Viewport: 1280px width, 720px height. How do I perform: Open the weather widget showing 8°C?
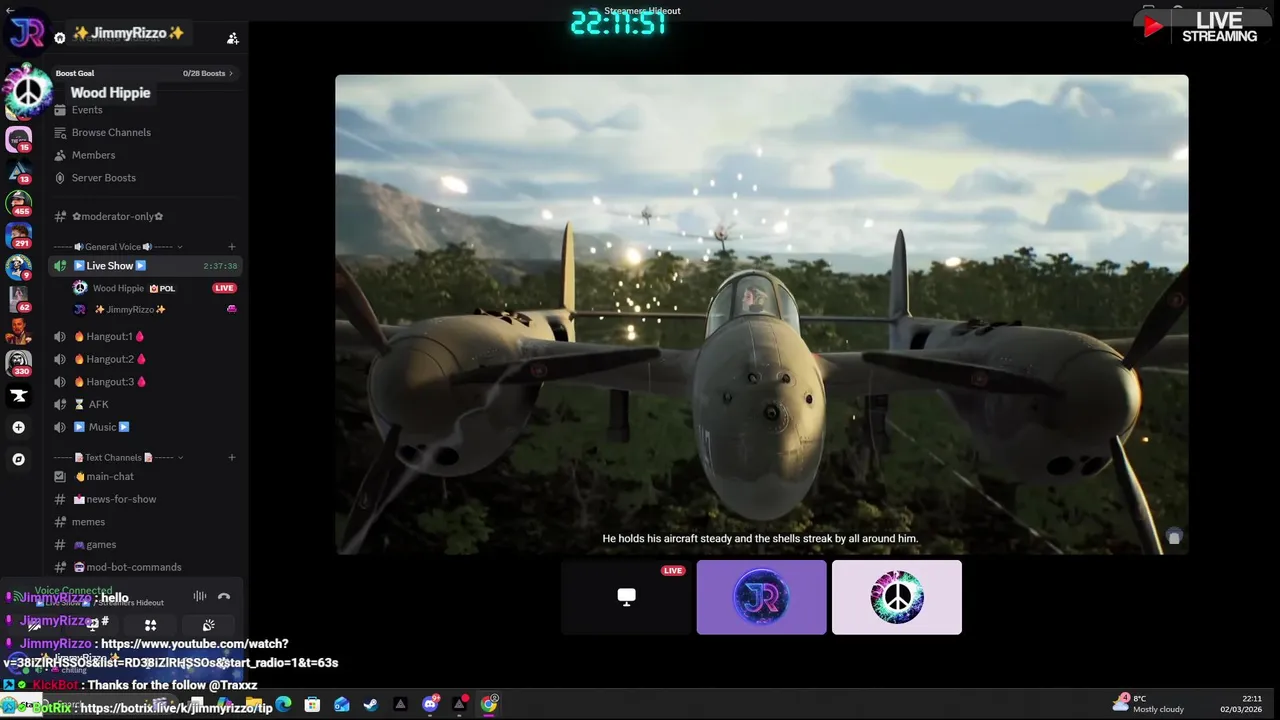point(1150,704)
